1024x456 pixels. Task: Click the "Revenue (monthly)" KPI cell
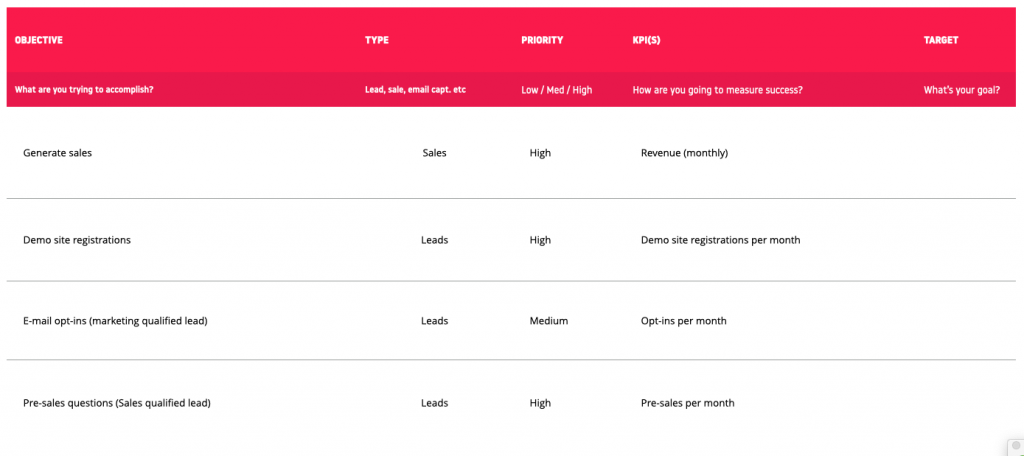(x=684, y=153)
